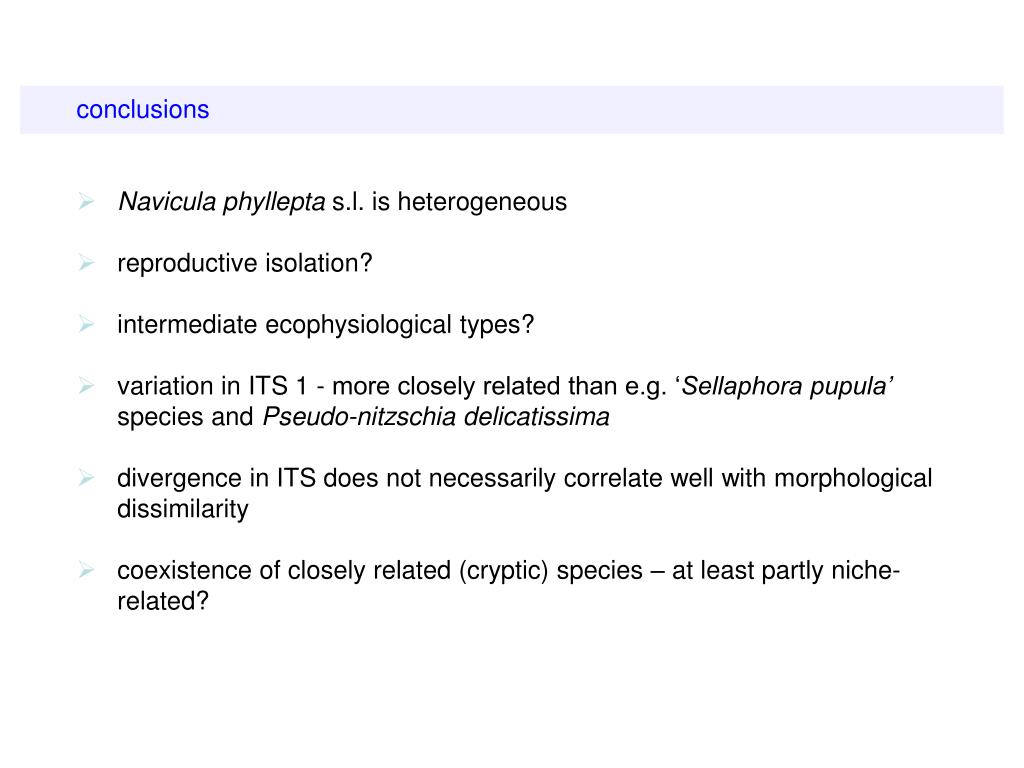Click the text '(cryptic)' in last bullet
This screenshot has width=1024, height=768.
504,571
